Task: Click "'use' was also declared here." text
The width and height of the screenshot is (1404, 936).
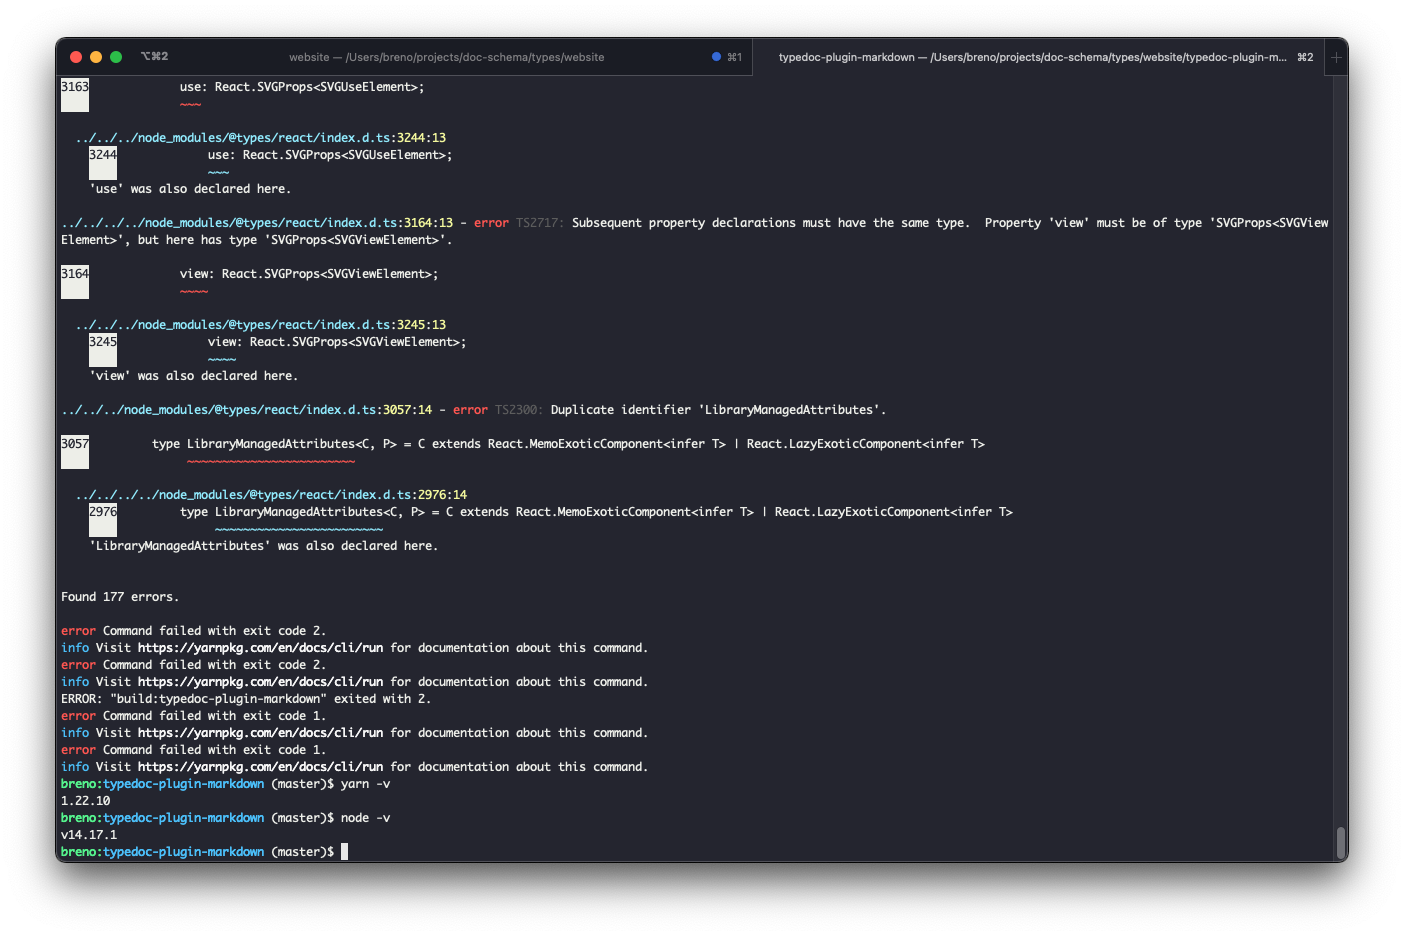Action: 190,189
